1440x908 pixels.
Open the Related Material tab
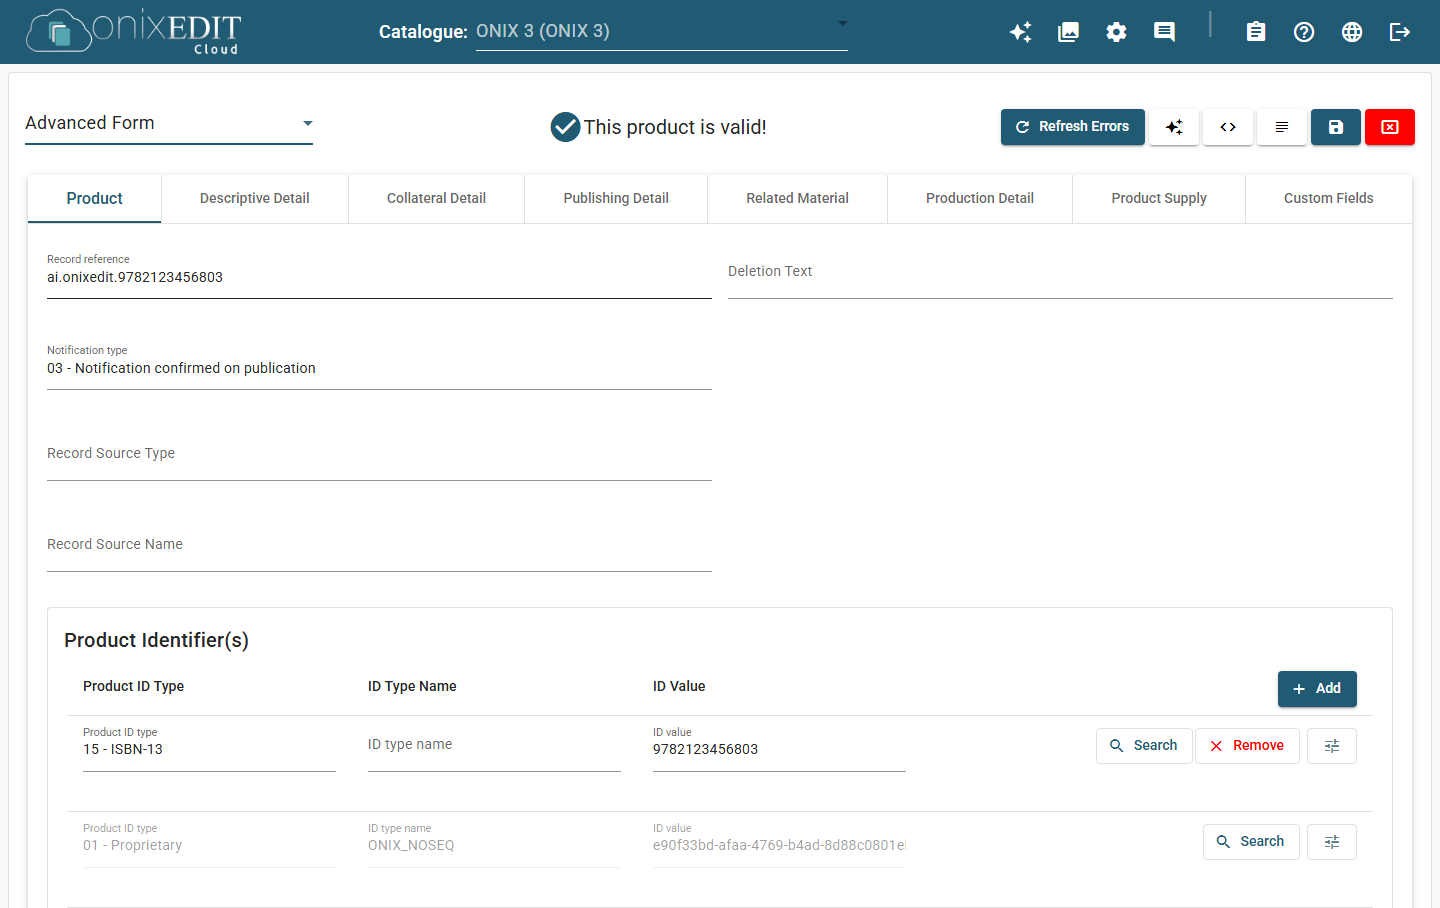click(798, 198)
